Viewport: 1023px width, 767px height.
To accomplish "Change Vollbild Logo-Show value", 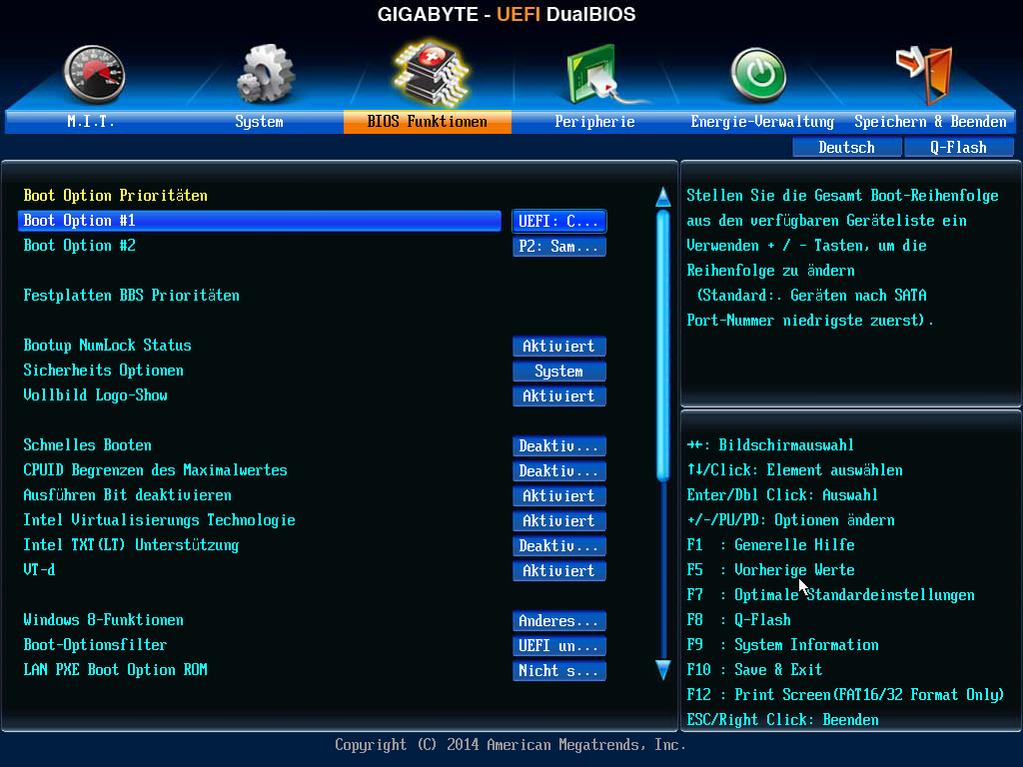I will [x=559, y=396].
